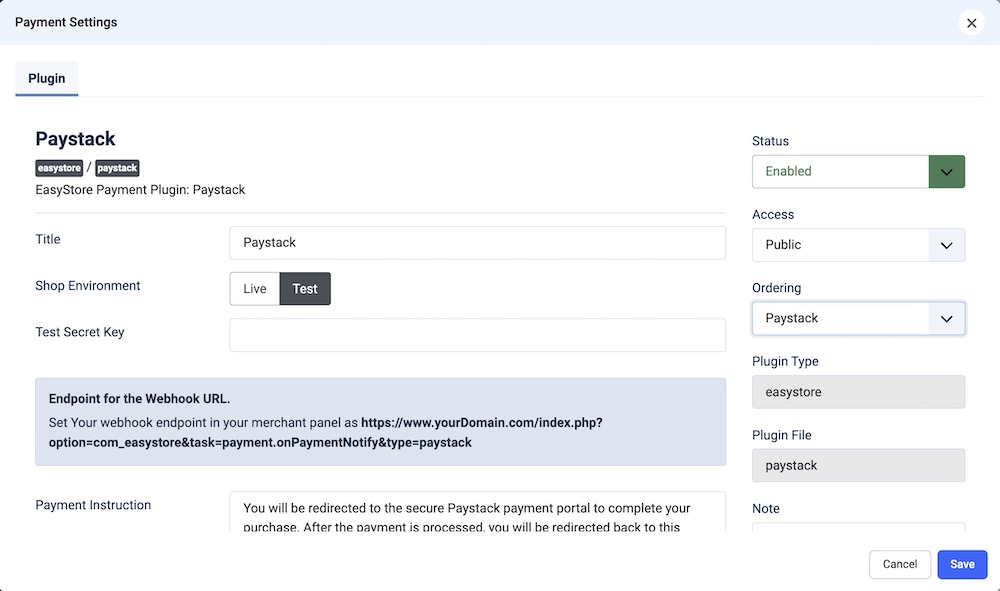Click the Plugin File paystack field
The width and height of the screenshot is (1000, 591).
click(x=858, y=466)
